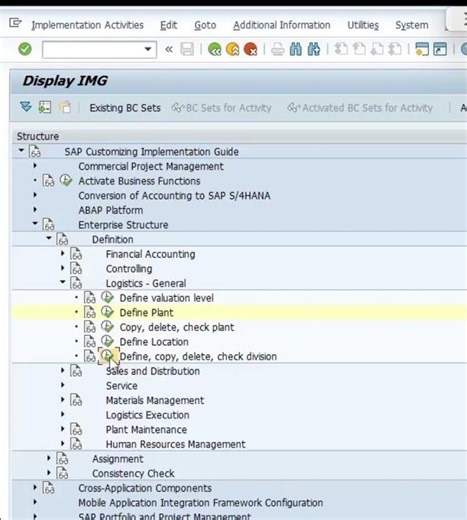Expand ABAP Platform node
467x520 pixels.
pos(35,209)
